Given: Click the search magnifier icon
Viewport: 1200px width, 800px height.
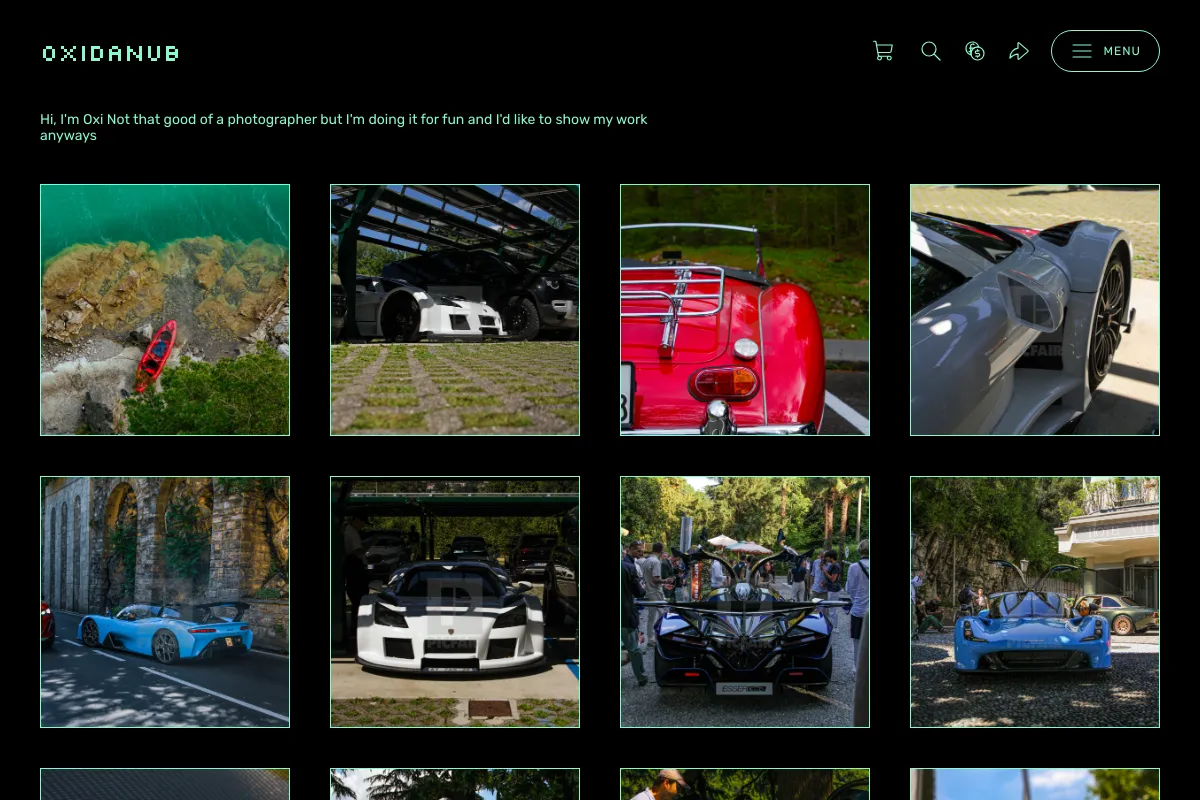Looking at the screenshot, I should (x=931, y=51).
